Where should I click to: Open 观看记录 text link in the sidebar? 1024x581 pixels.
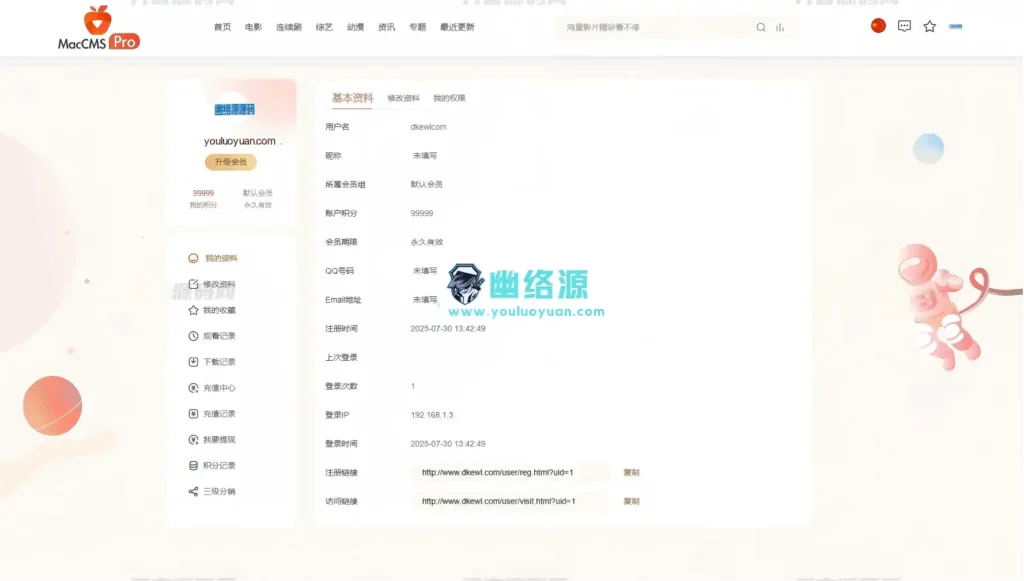(x=219, y=336)
